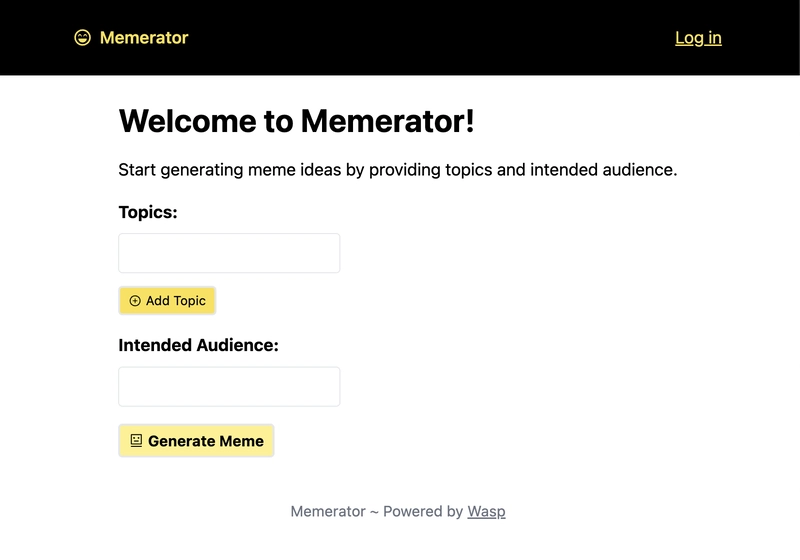This screenshot has width=800, height=560.
Task: Click the word 'Memerator' in the header
Action: (x=144, y=38)
